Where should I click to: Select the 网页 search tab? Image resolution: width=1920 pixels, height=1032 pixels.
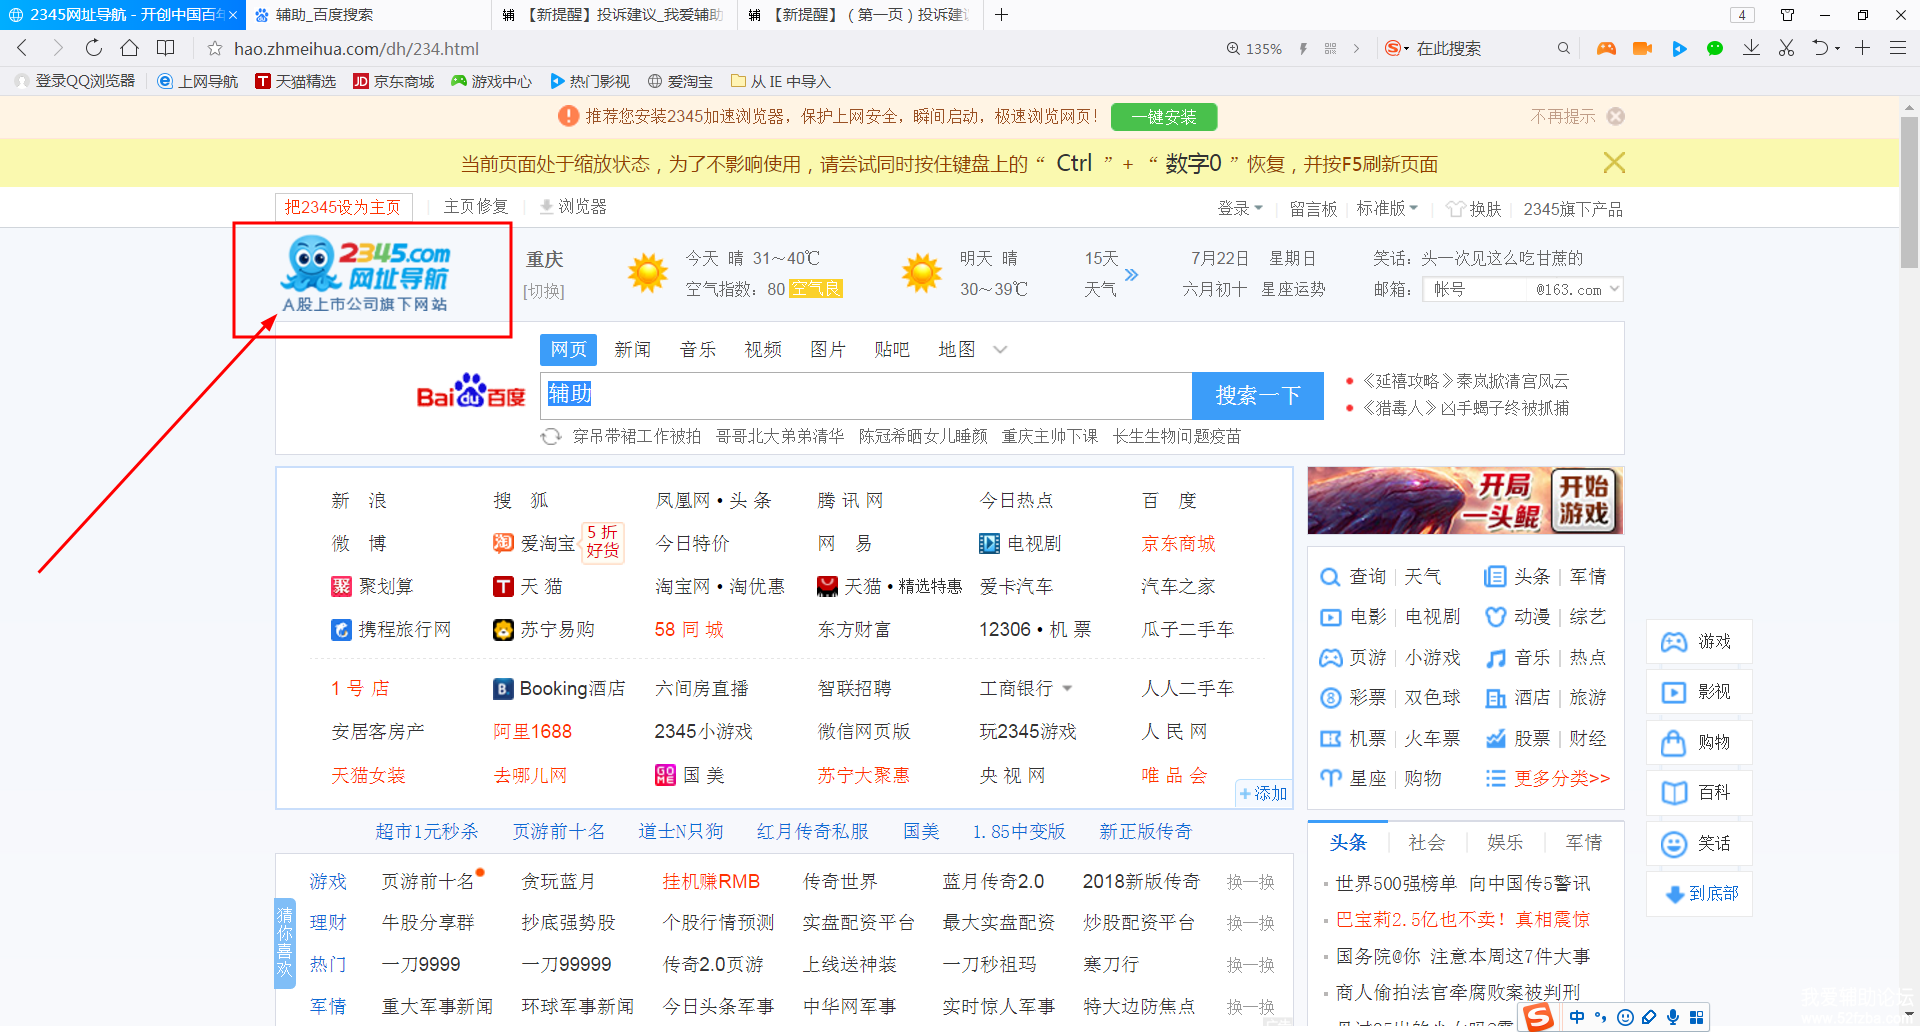tap(568, 349)
